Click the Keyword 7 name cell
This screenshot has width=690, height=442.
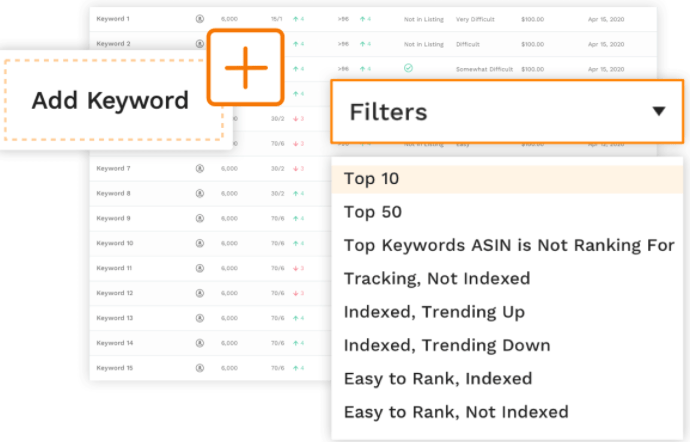113,168
